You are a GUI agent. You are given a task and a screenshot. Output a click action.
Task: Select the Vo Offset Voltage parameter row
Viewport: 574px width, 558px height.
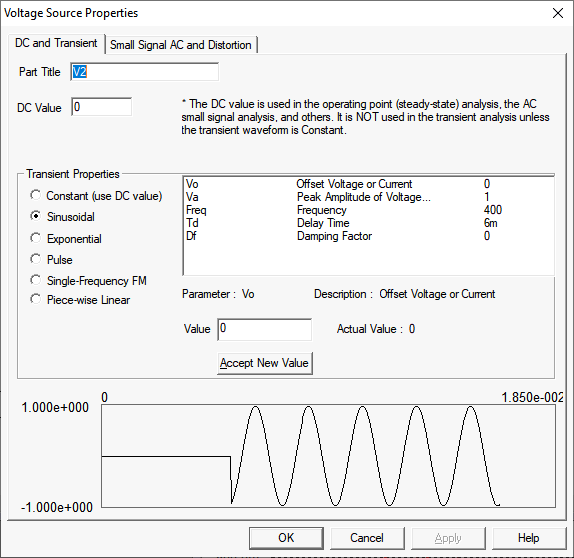click(x=368, y=184)
